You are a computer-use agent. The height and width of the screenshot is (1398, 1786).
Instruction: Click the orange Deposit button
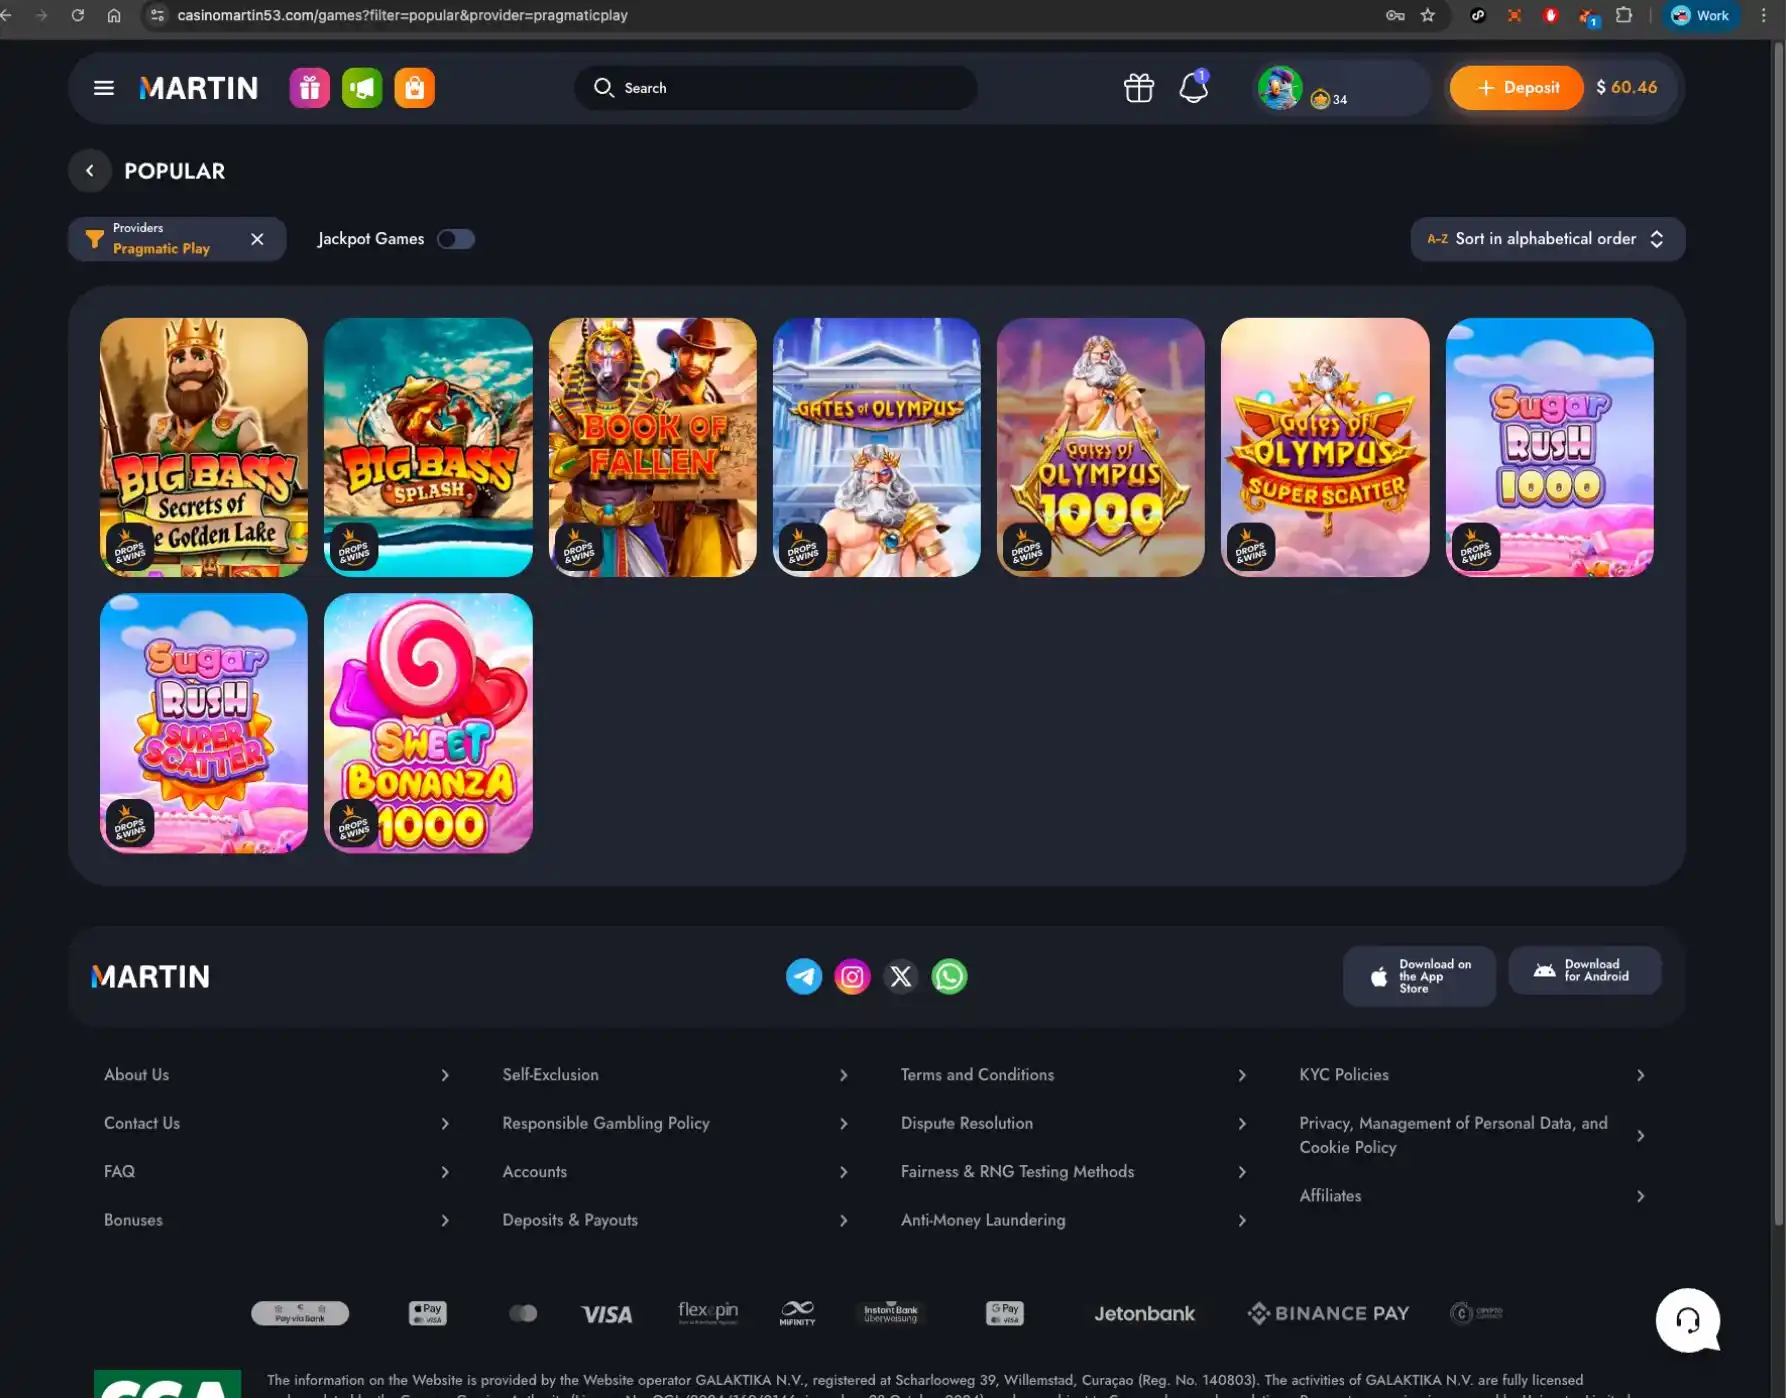coord(1516,88)
